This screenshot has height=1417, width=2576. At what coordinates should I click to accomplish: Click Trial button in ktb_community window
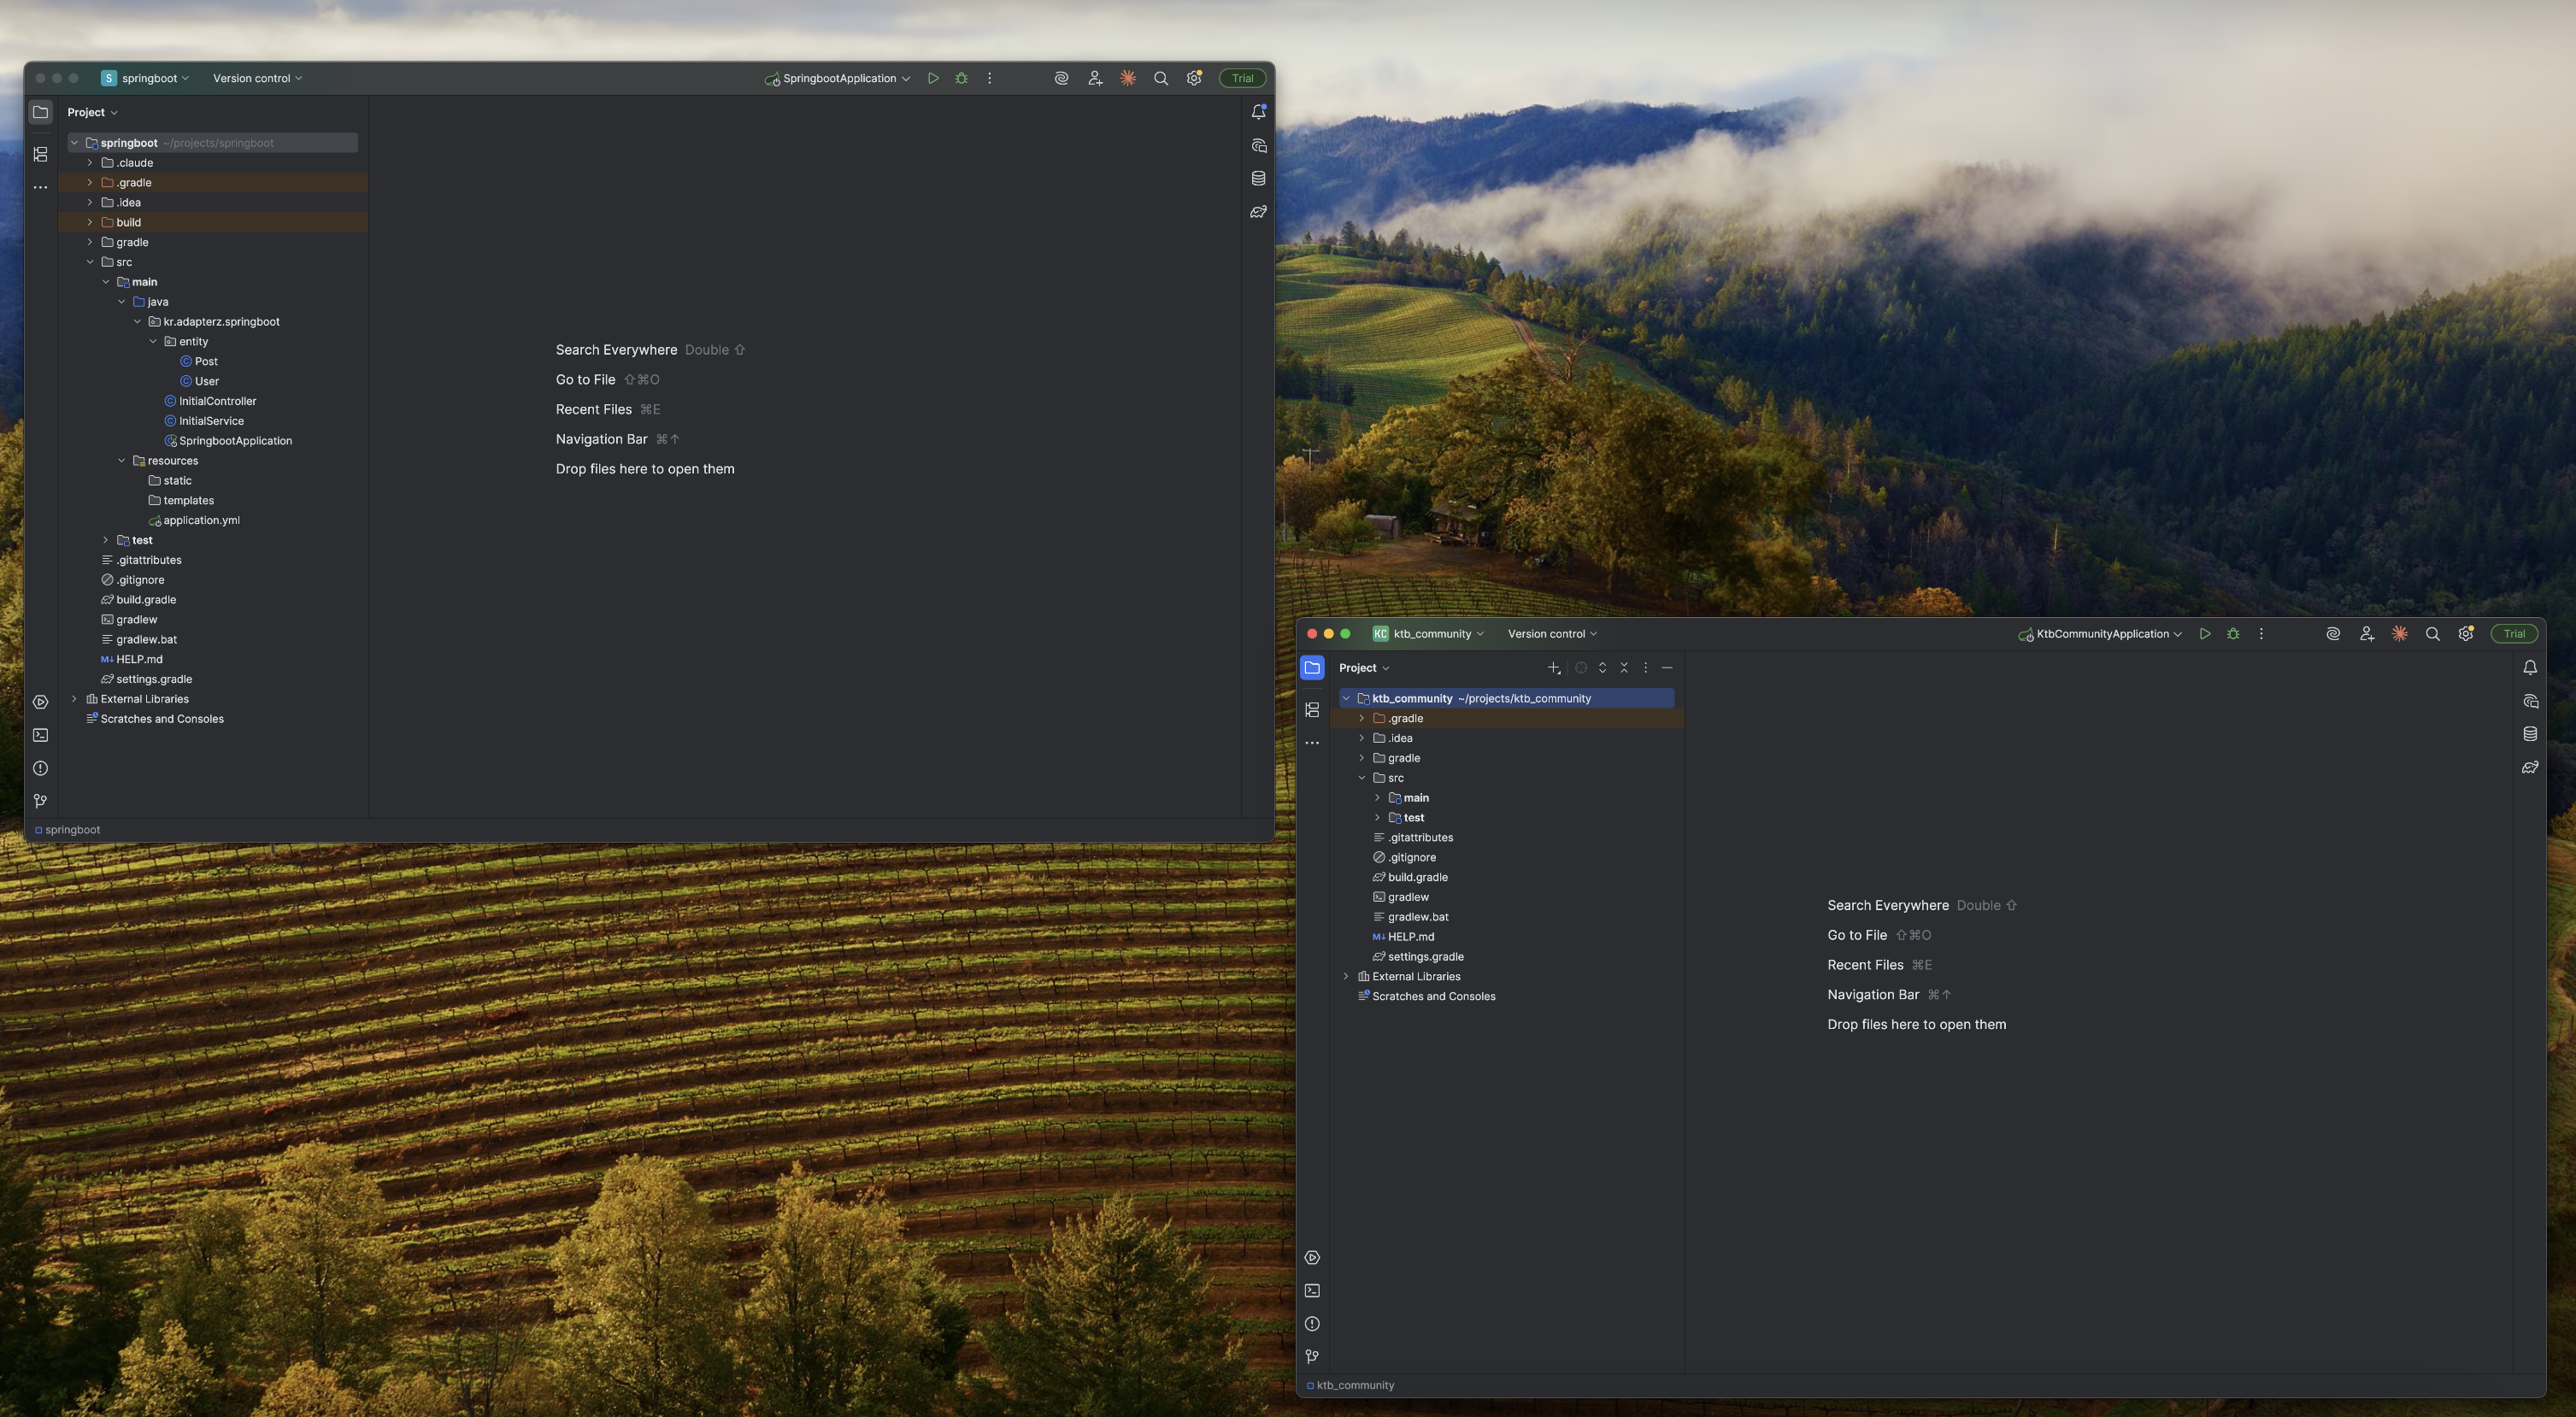tap(2513, 634)
